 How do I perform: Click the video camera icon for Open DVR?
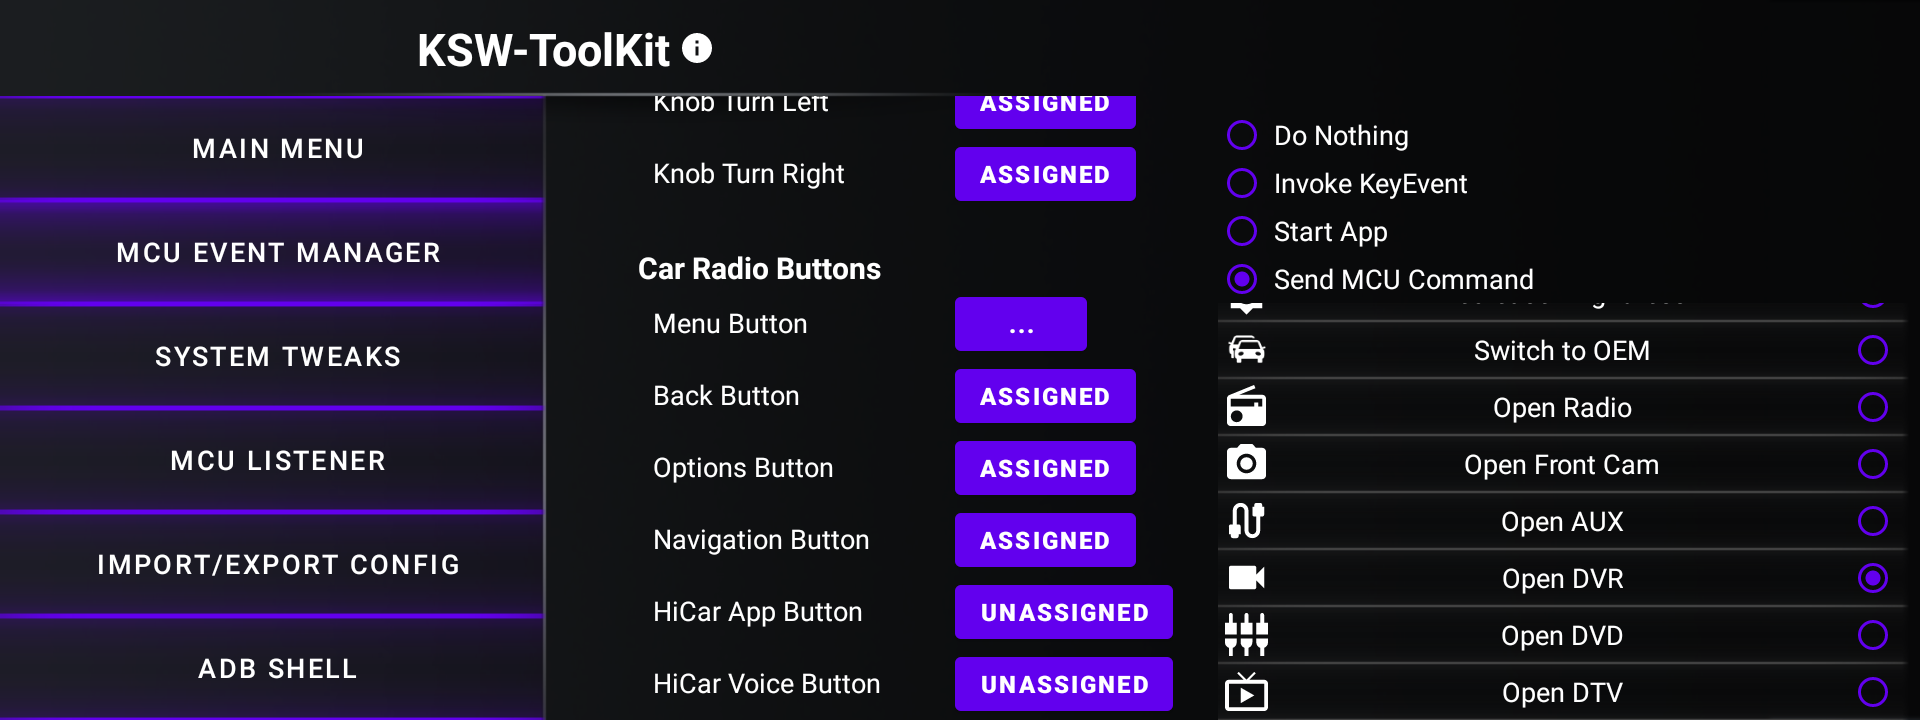[1246, 578]
